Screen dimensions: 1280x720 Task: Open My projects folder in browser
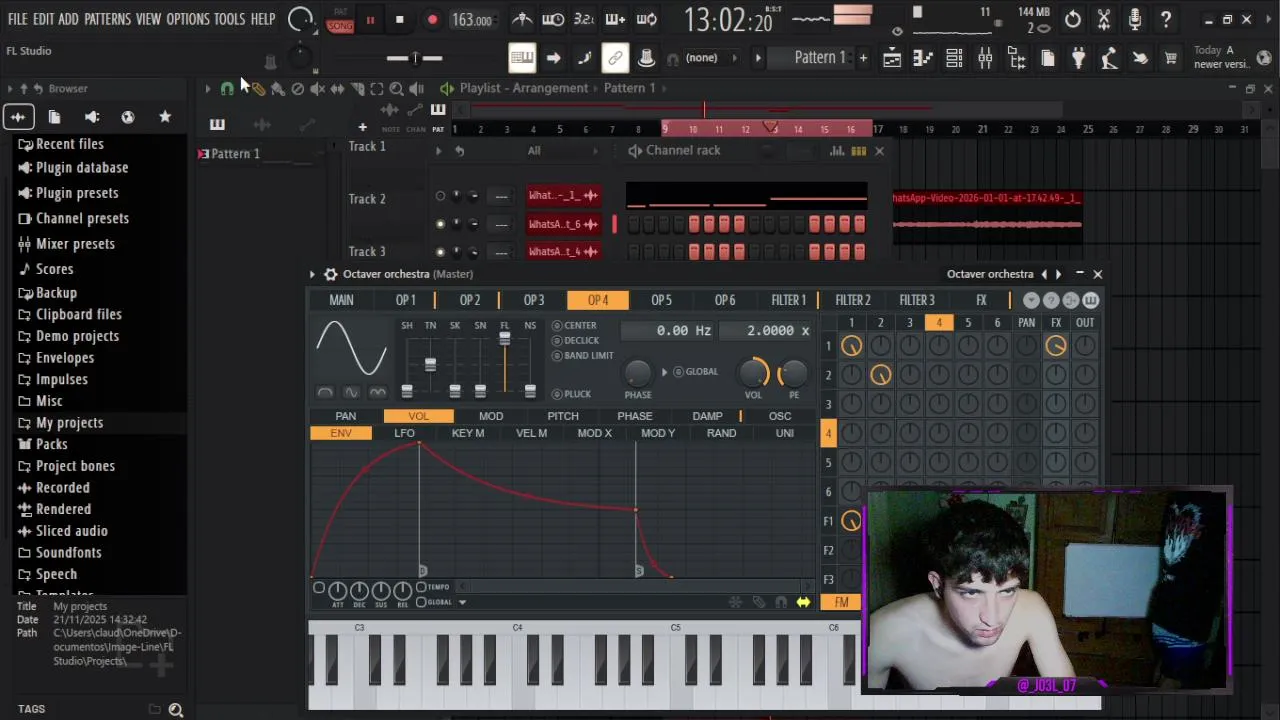[x=69, y=423]
